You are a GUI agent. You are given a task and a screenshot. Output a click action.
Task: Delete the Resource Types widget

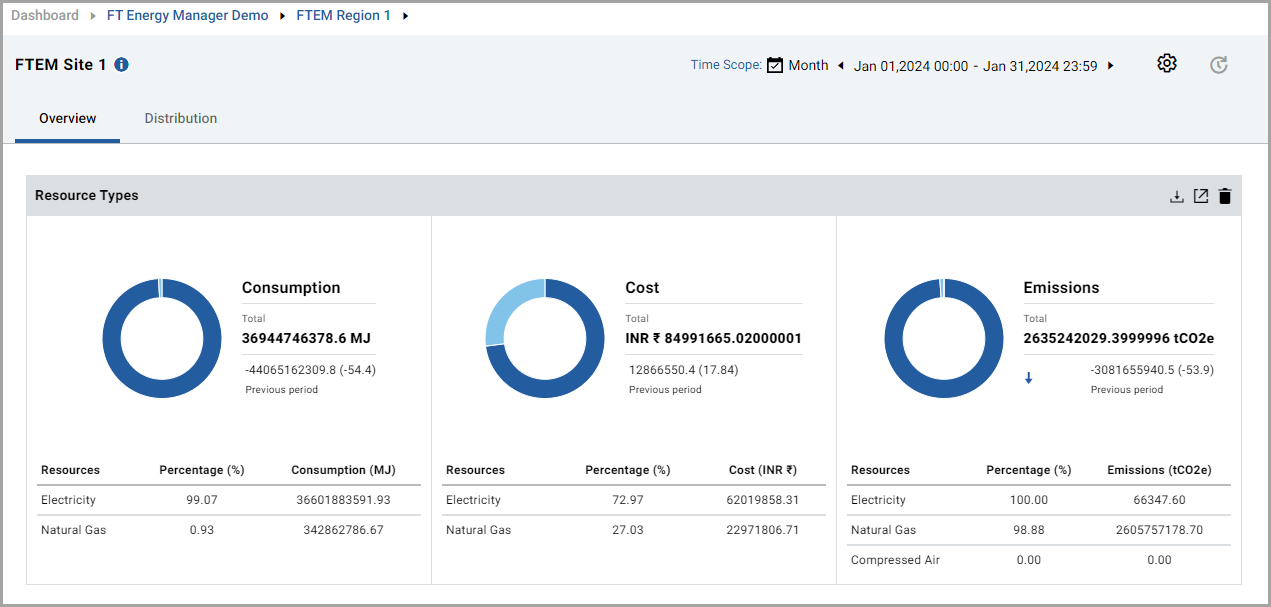tap(1225, 196)
